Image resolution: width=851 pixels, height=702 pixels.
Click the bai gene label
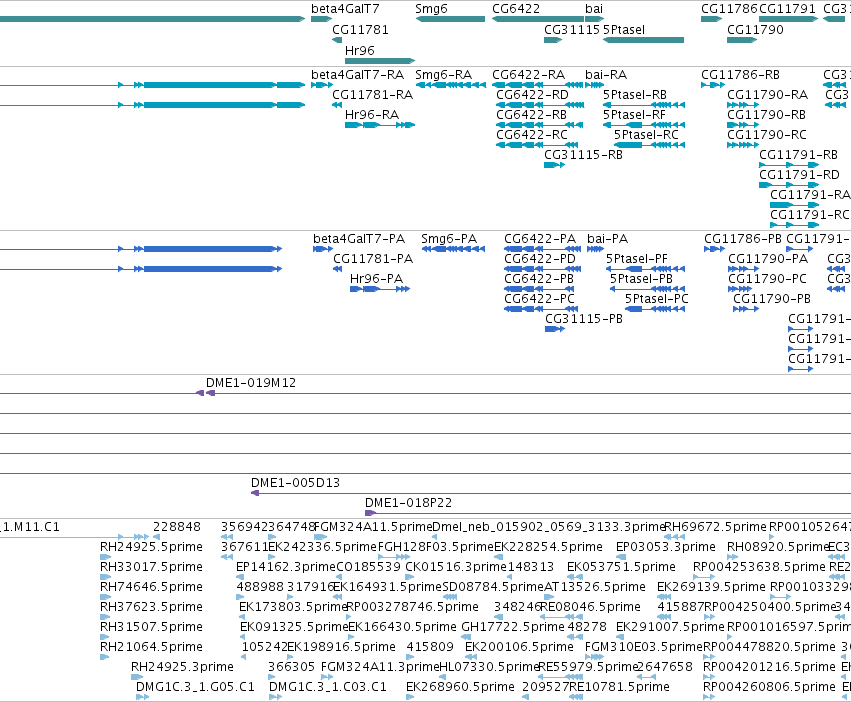click(594, 9)
